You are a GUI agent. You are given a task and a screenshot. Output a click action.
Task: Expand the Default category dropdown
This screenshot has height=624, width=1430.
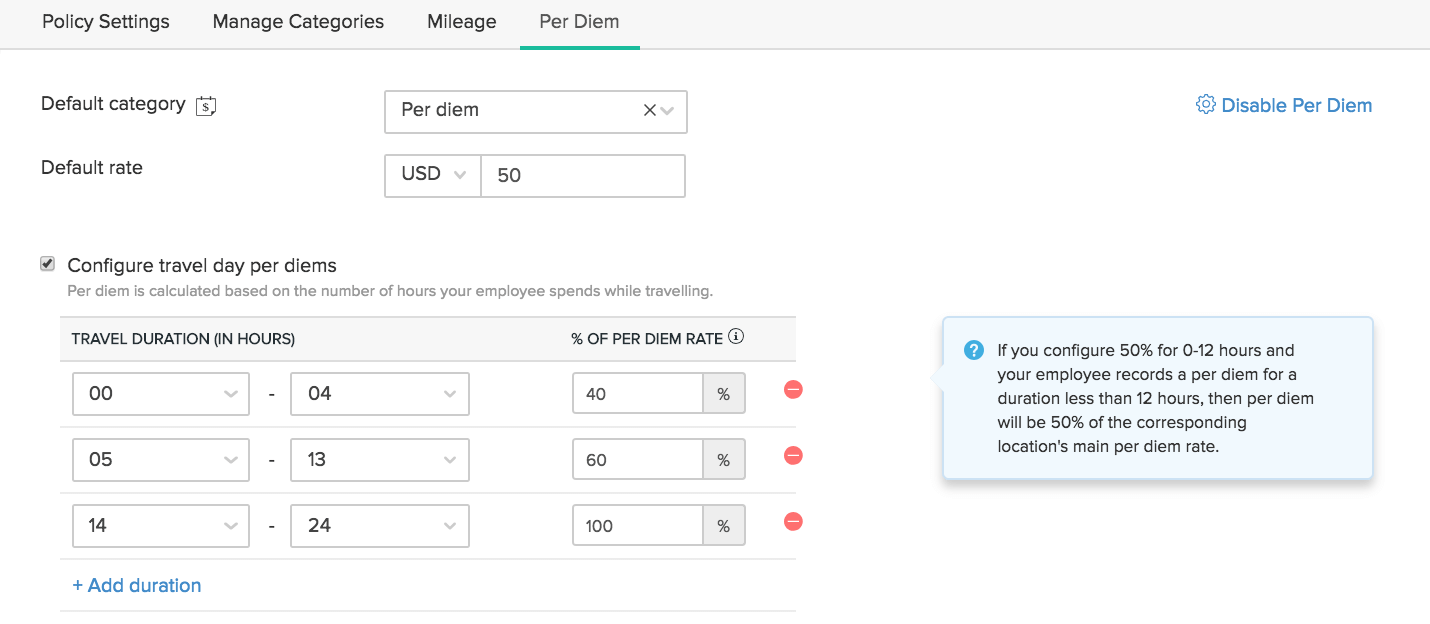[x=668, y=111]
